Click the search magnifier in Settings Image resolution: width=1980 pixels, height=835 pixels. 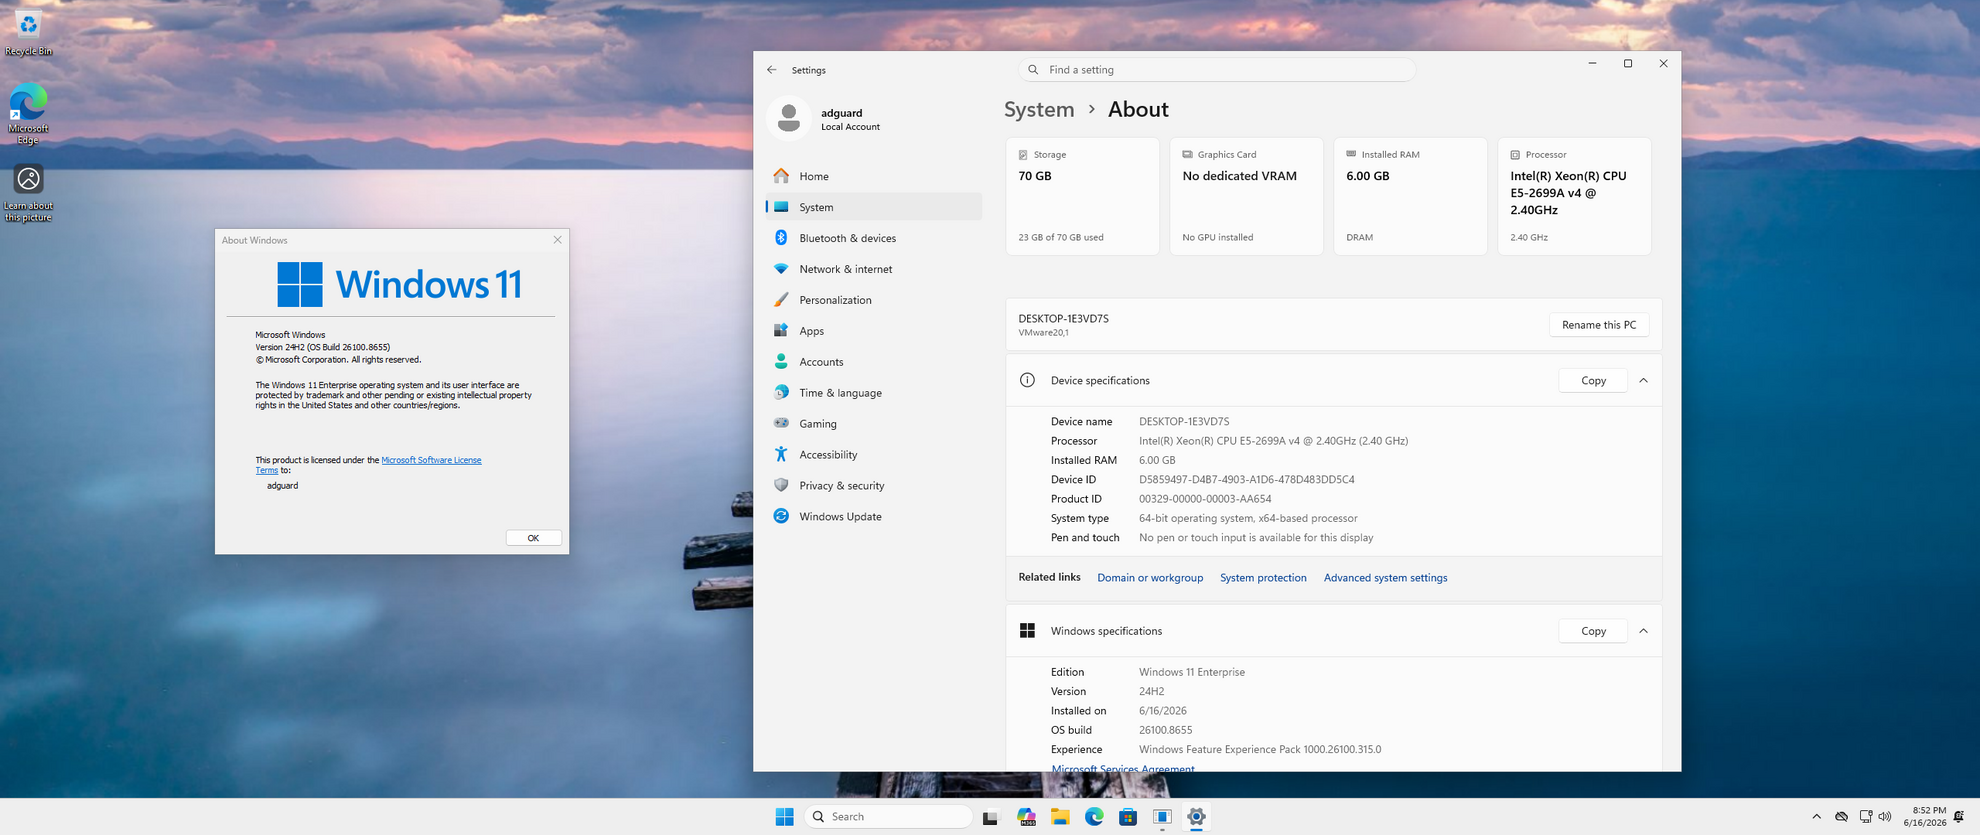pyautogui.click(x=1033, y=70)
